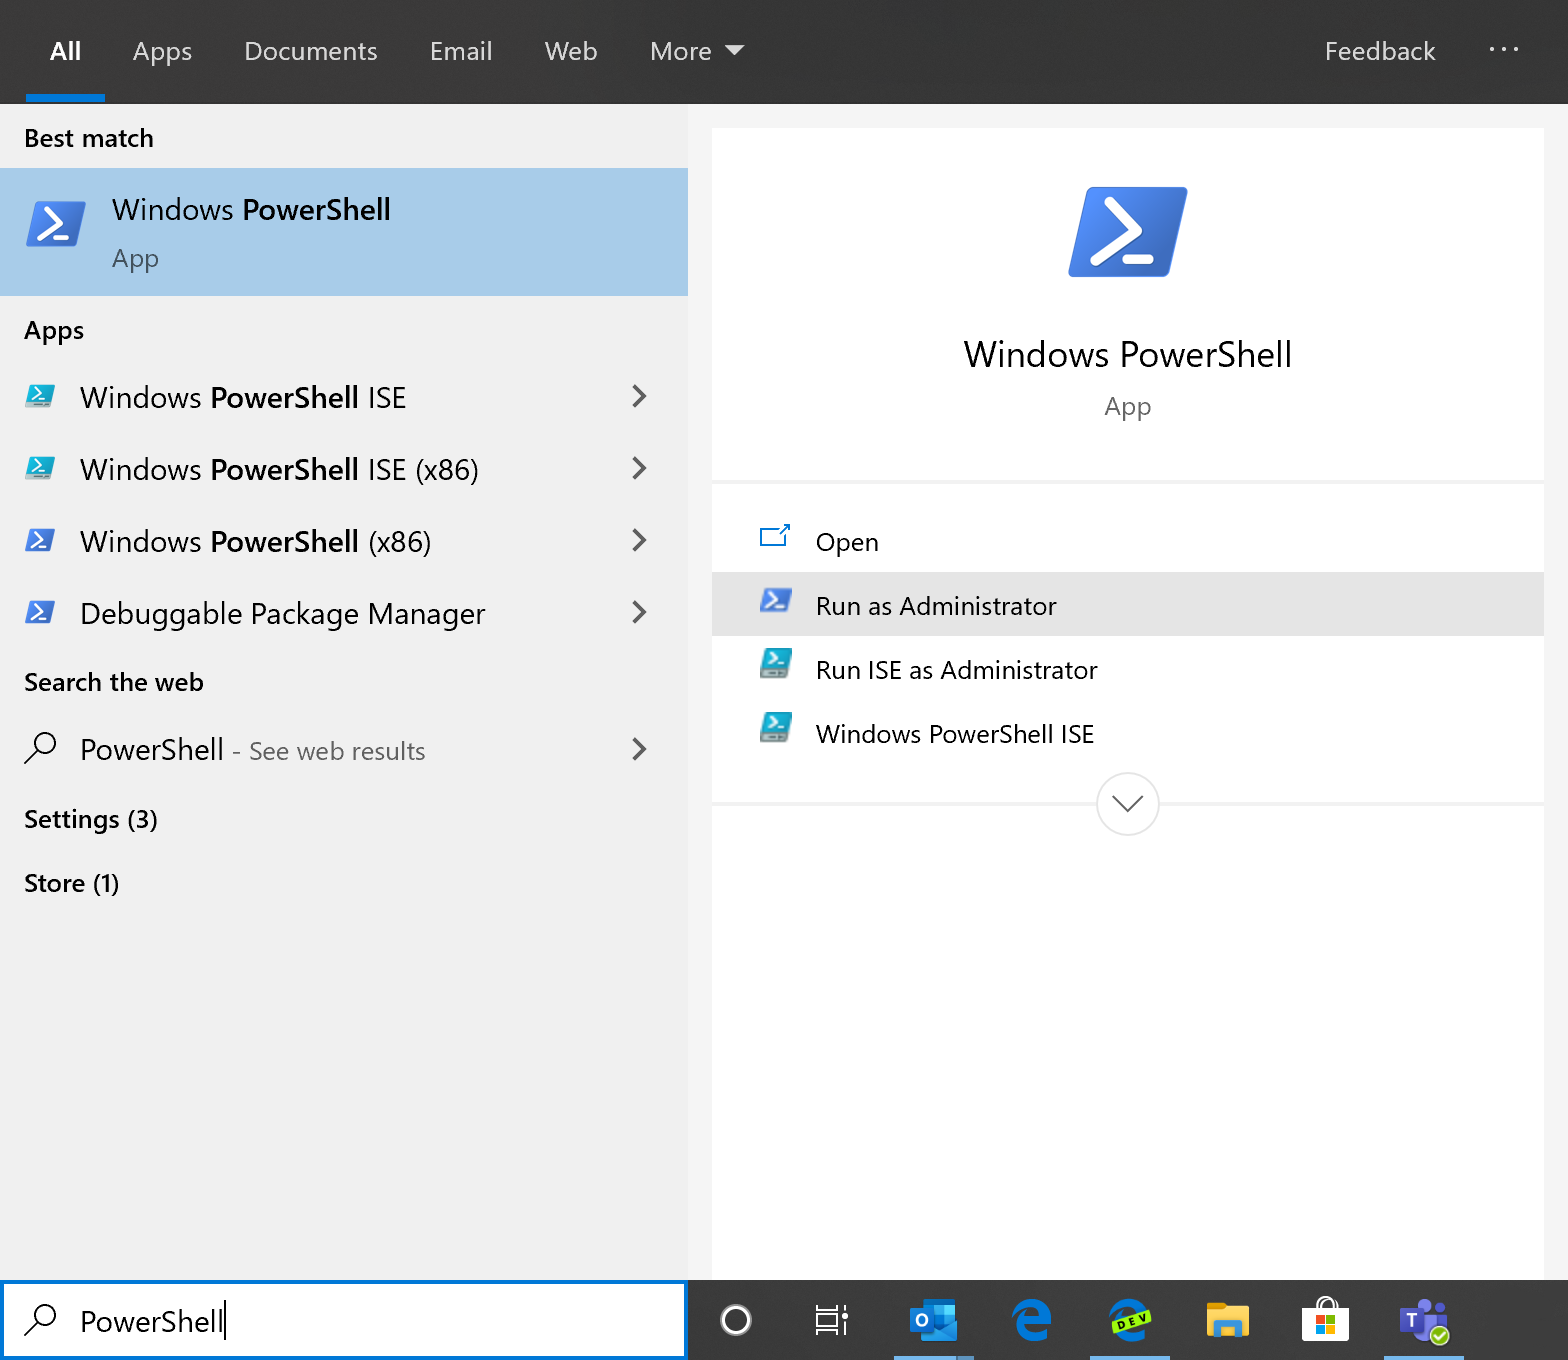
Task: Expand Debuggable Package Manager arrow
Action: [x=639, y=613]
